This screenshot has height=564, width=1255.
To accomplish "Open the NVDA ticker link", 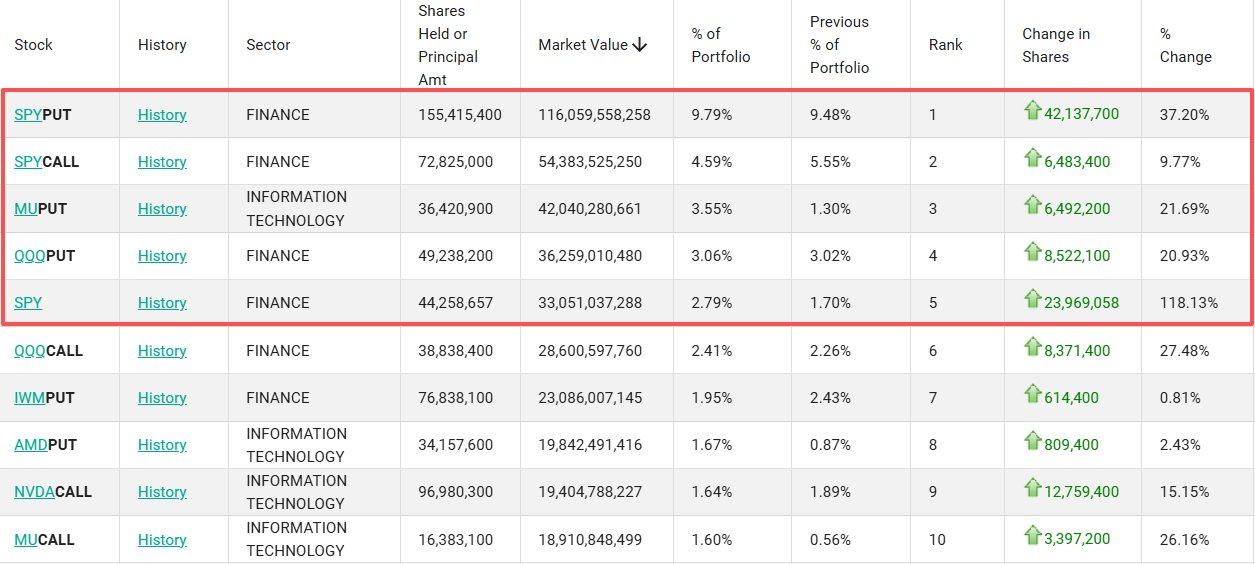I will click(x=34, y=492).
